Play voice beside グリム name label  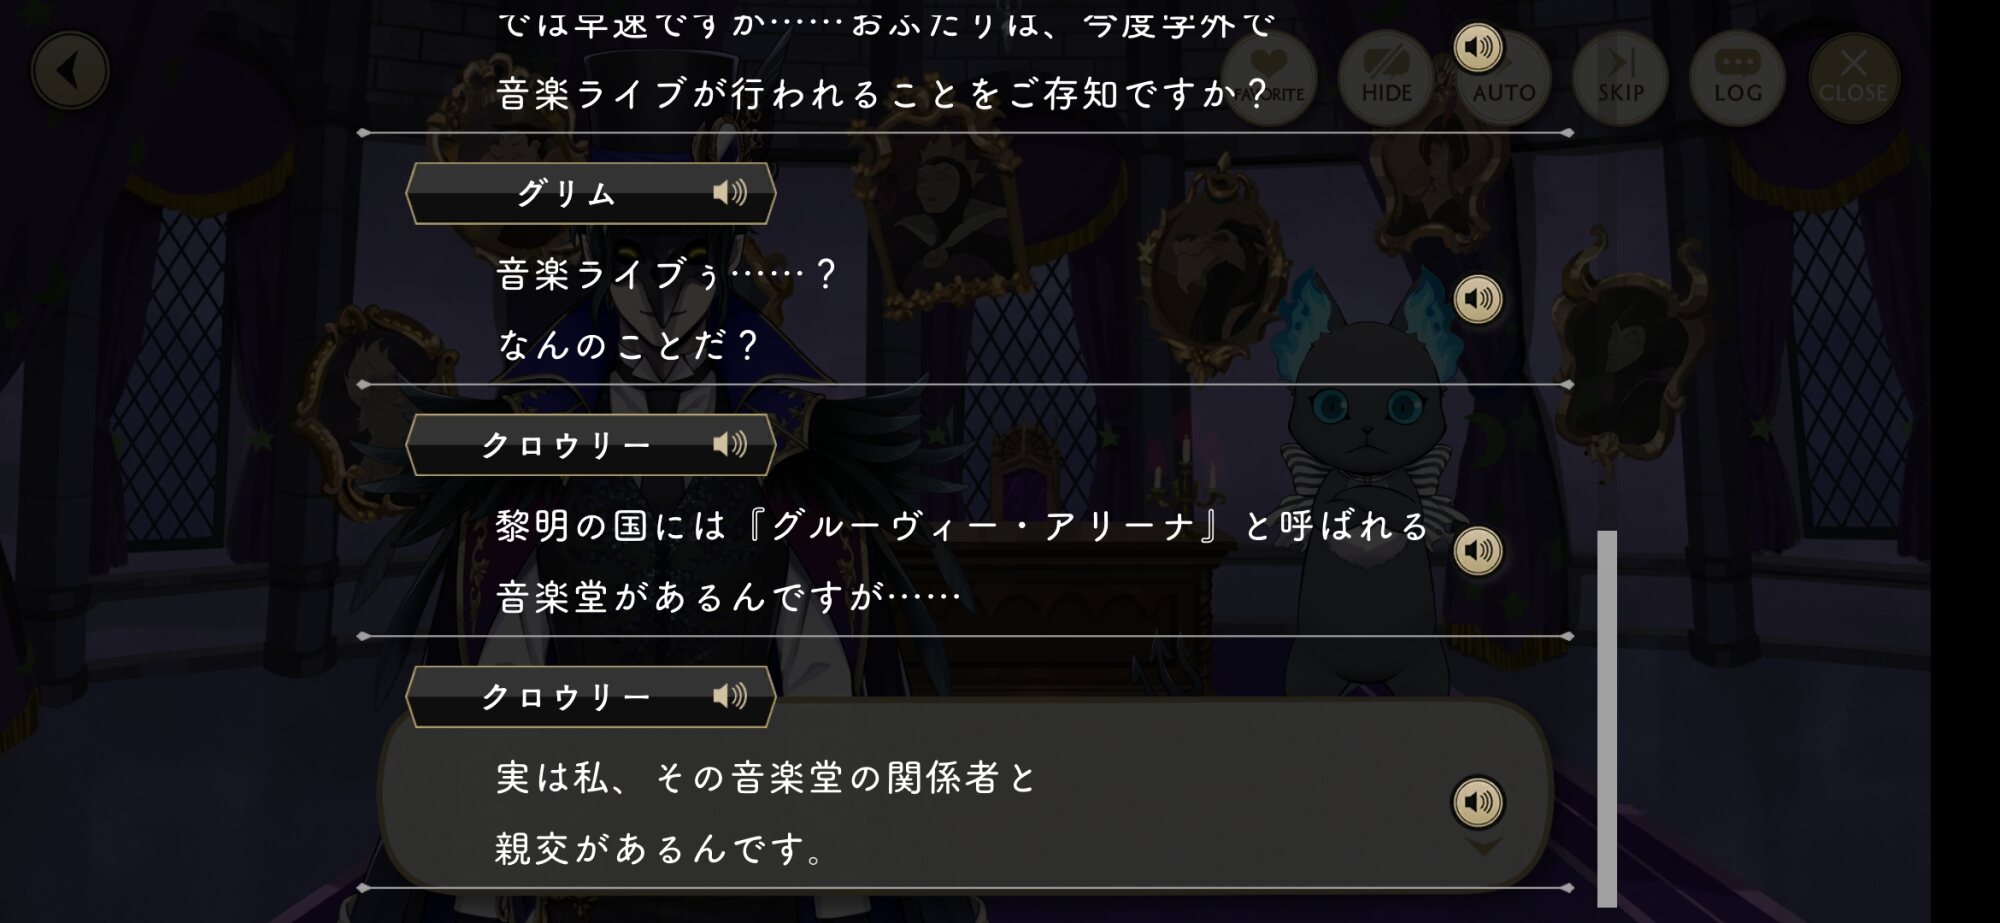click(x=730, y=192)
